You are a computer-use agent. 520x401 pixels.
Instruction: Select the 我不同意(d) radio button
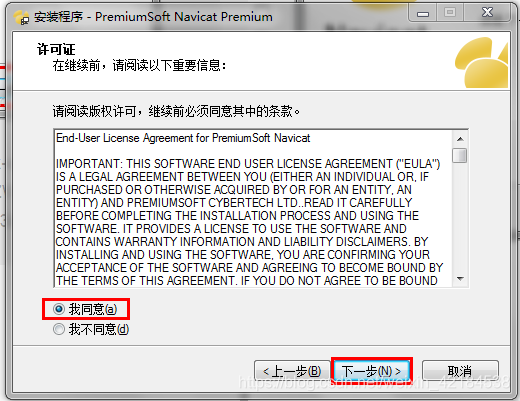pyautogui.click(x=59, y=329)
